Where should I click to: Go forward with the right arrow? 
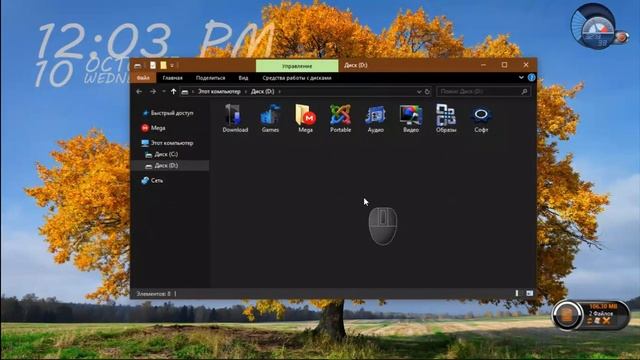click(153, 91)
